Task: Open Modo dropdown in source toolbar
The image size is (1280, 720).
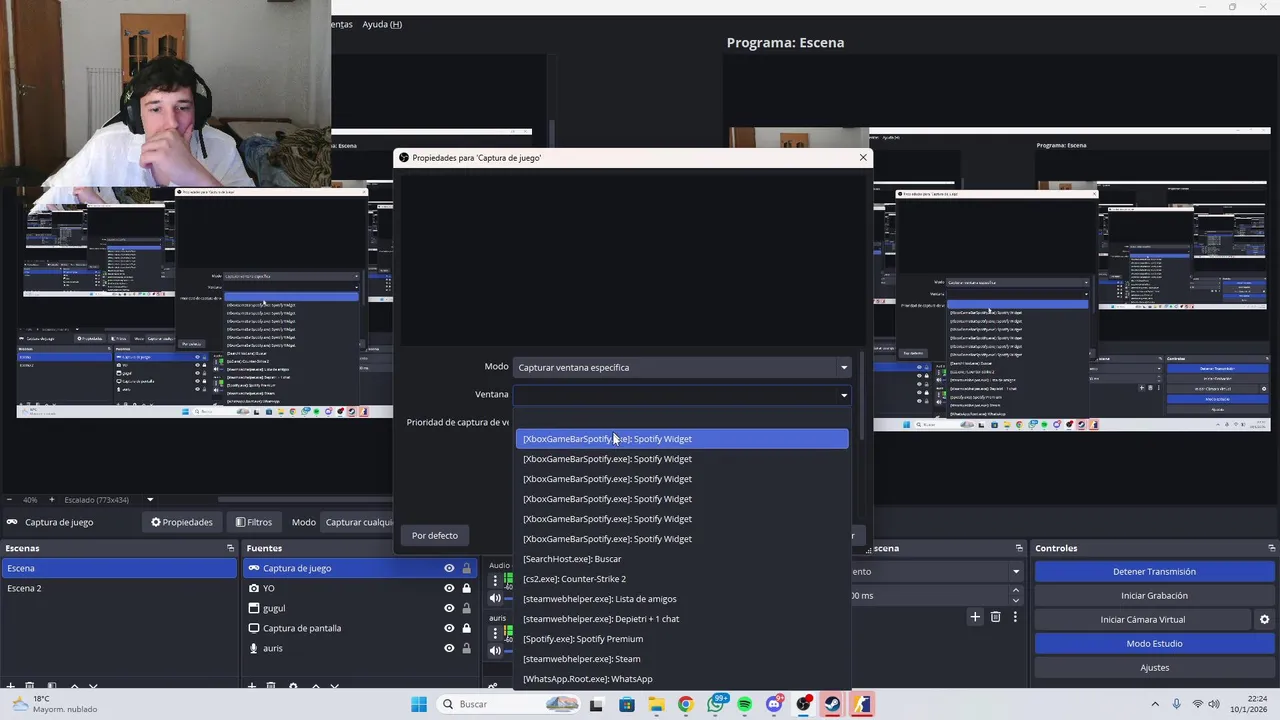Action: click(355, 522)
